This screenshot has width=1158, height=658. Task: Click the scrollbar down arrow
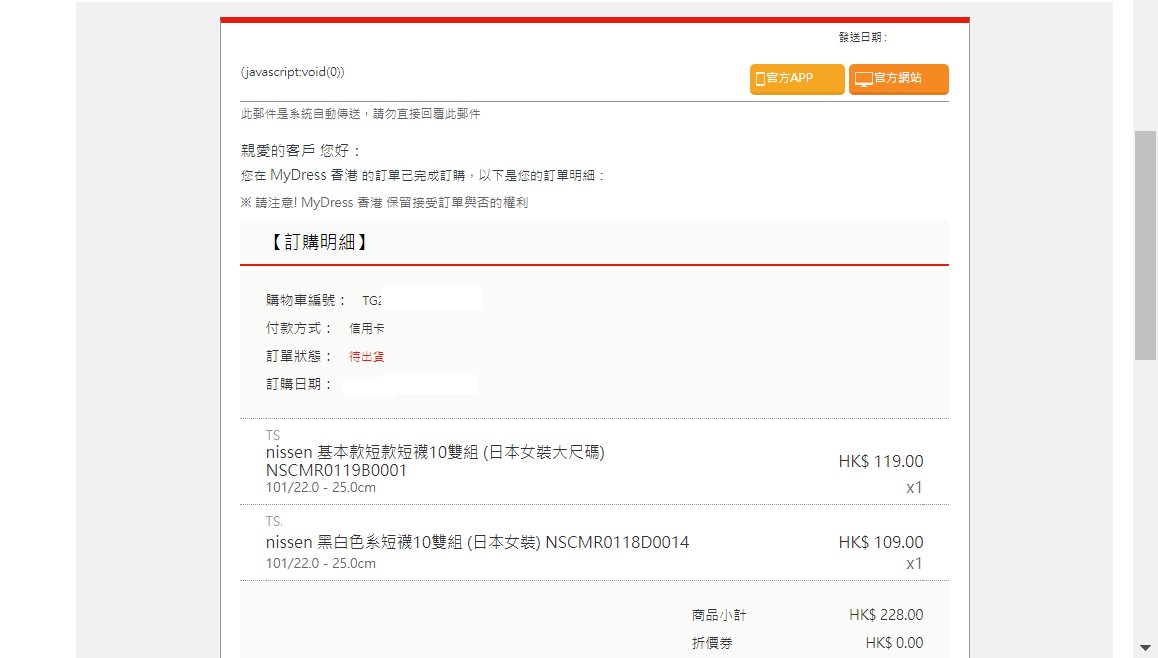click(1145, 648)
